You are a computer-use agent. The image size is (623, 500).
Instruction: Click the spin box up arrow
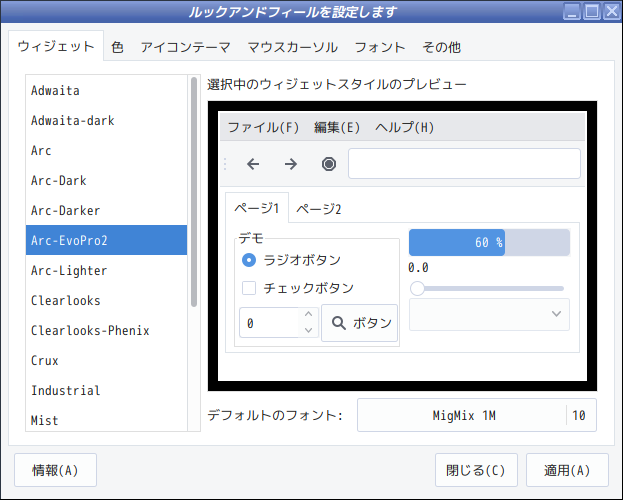pos(308,314)
